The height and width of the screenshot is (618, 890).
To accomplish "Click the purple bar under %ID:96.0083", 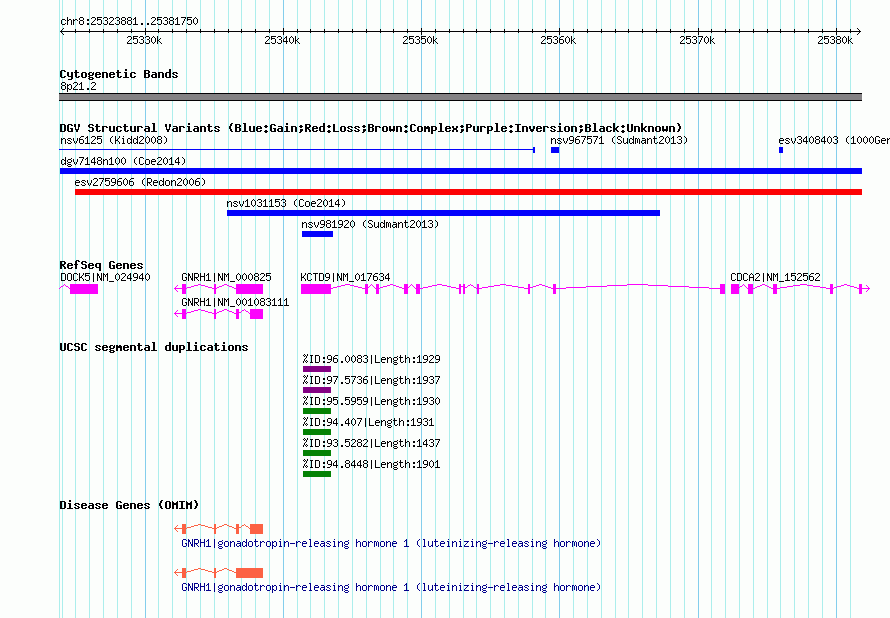I will point(317,369).
